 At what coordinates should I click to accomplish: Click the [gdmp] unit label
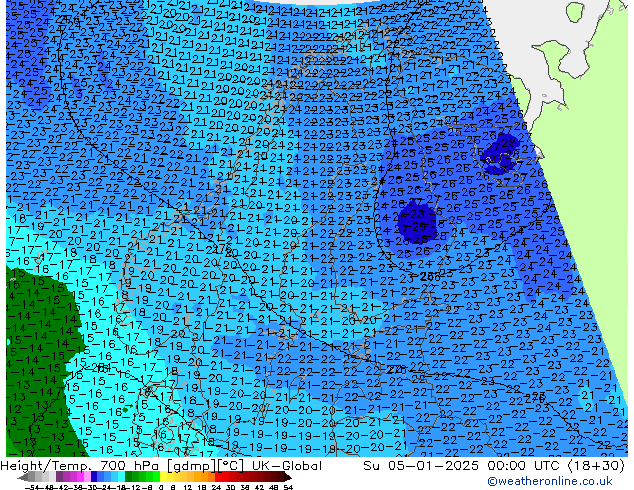tap(191, 466)
